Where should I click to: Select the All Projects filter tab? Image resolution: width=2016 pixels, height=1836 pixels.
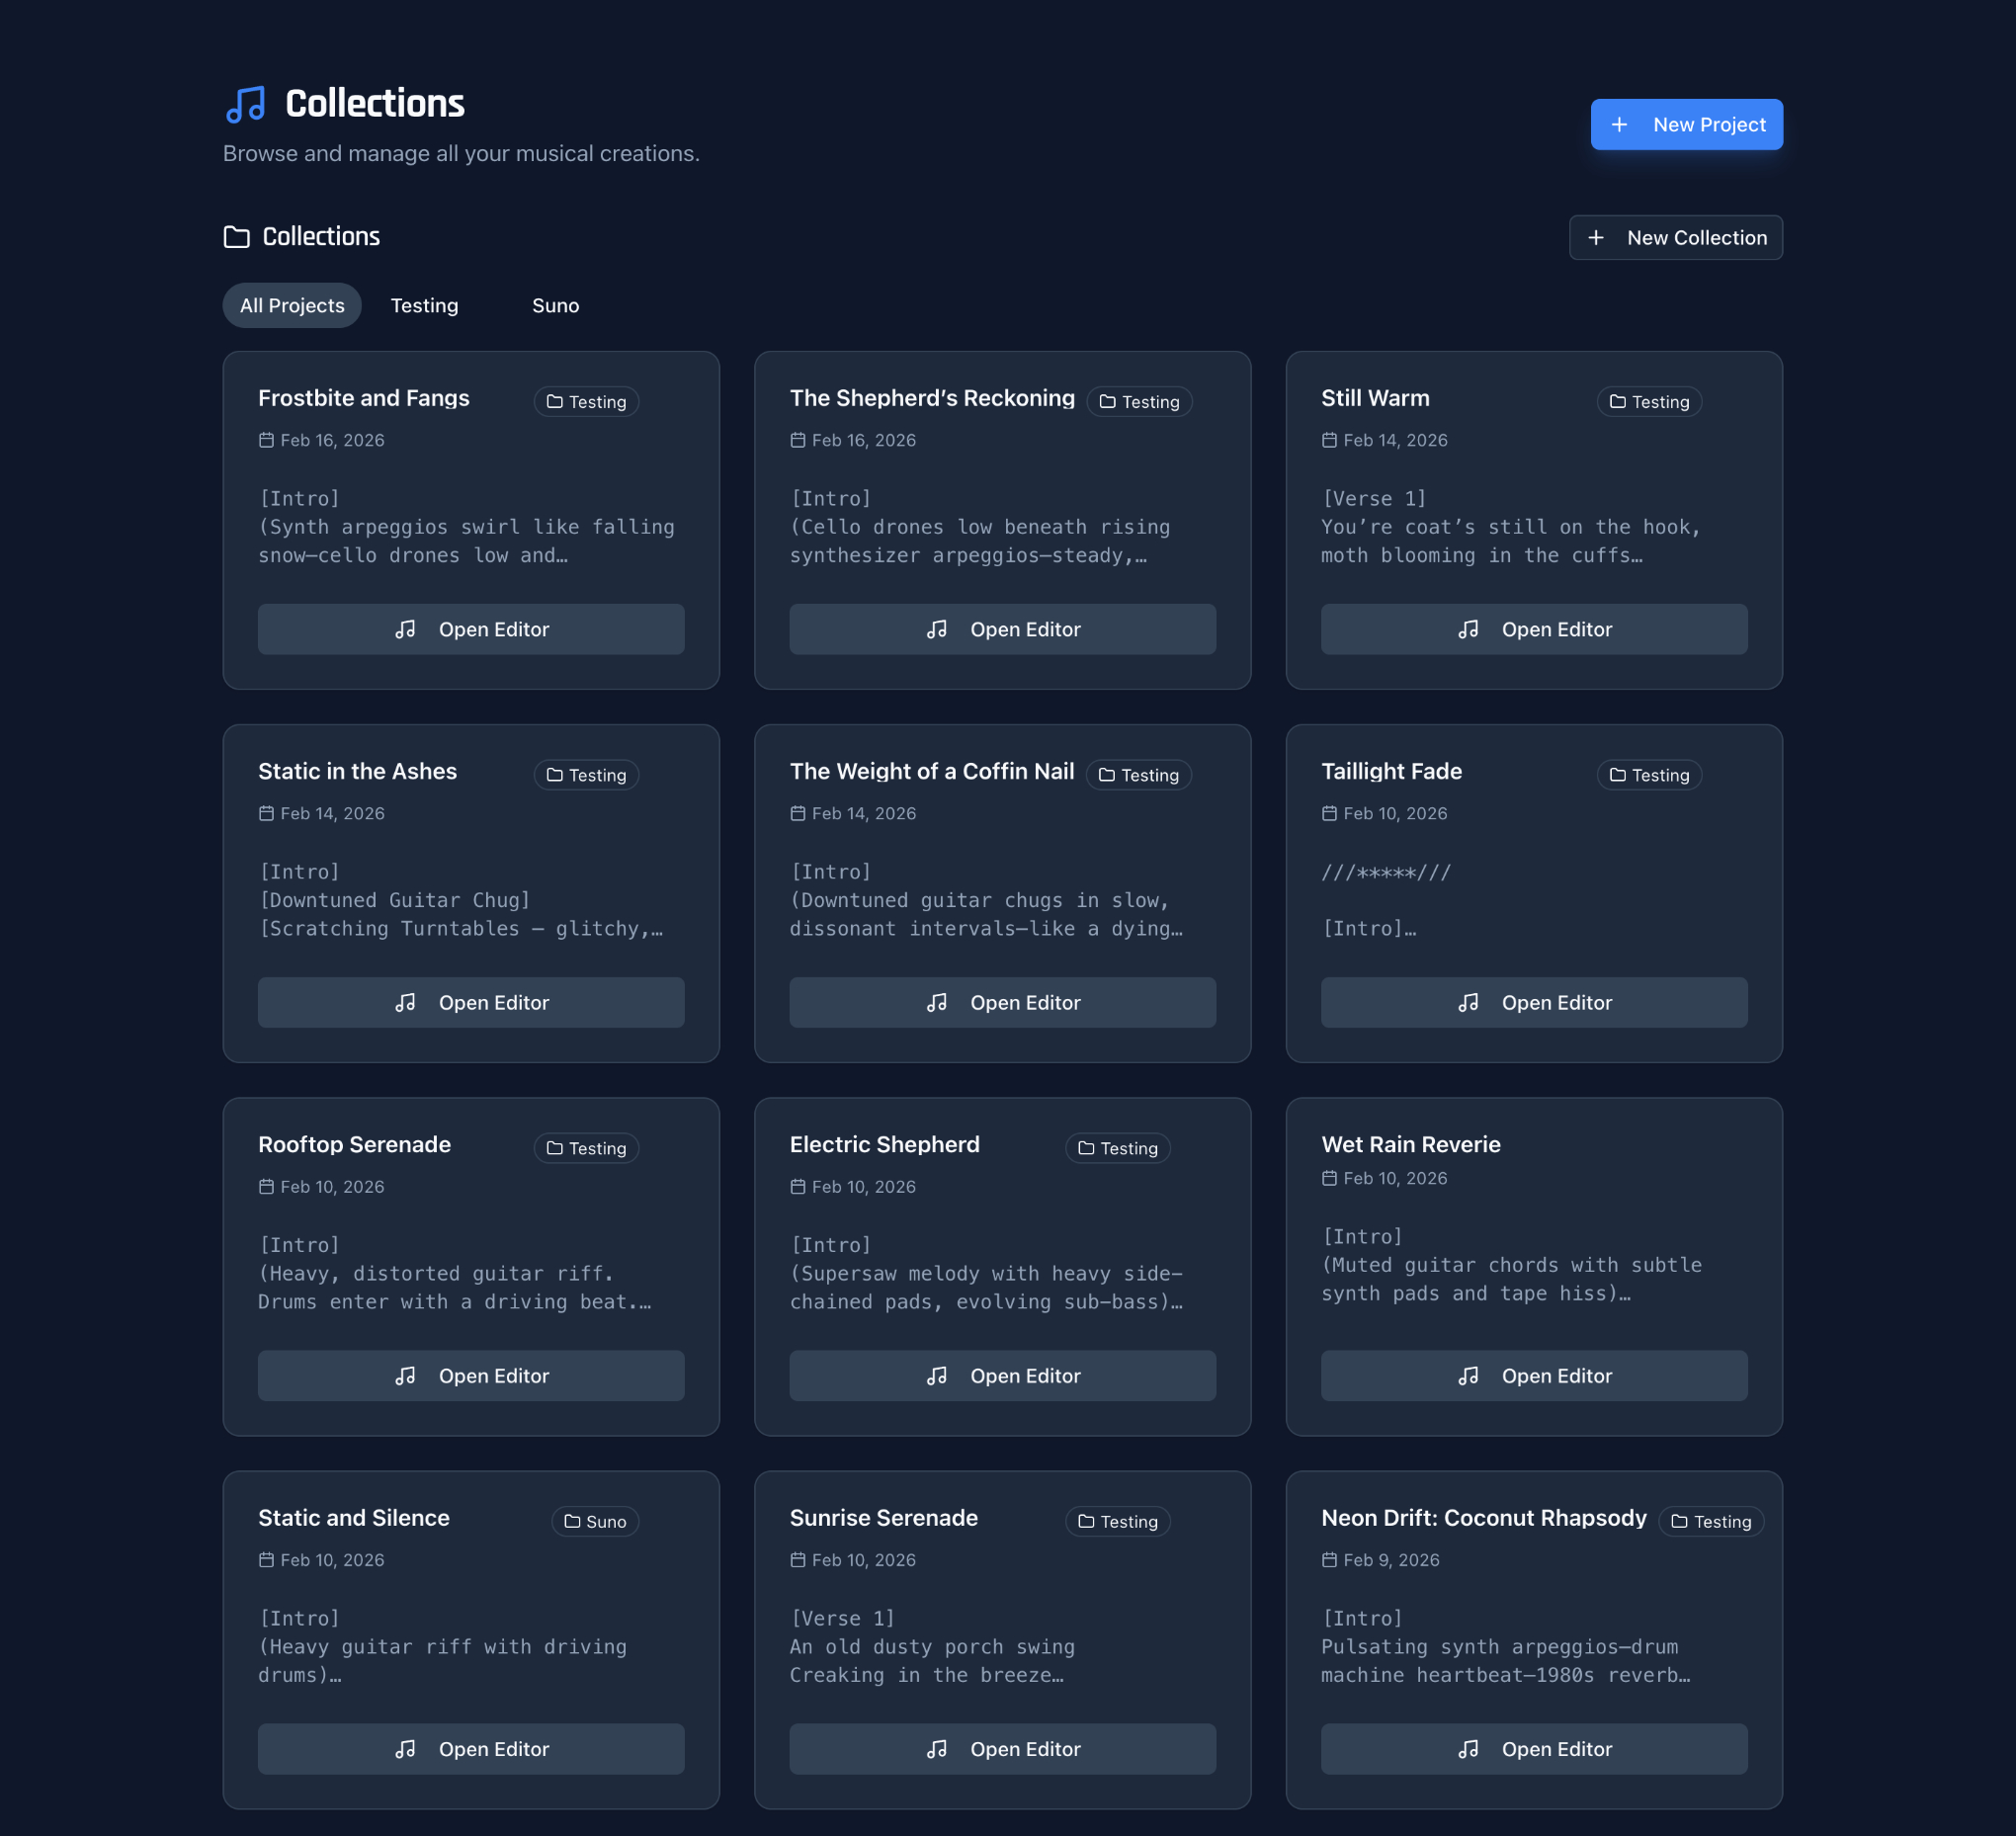(x=292, y=305)
